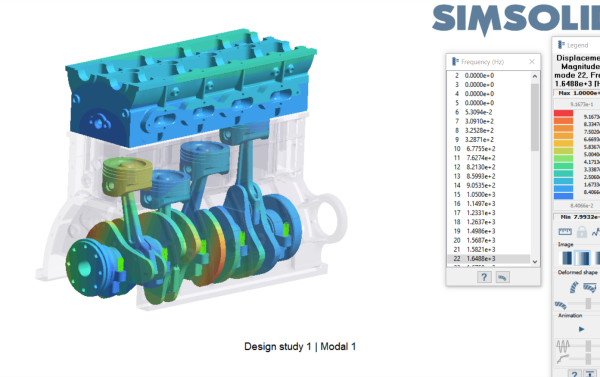Select mode 4 with frequency 0.0000e+0
The height and width of the screenshot is (377, 600).
point(489,94)
